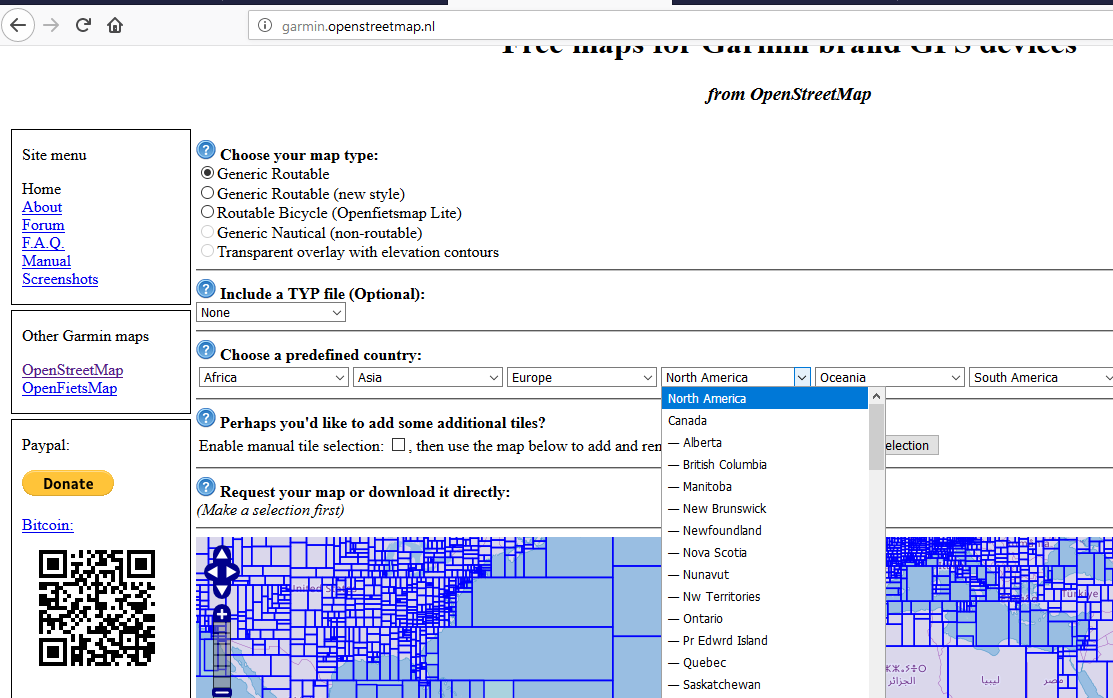Click the PayPal Donate button
The height and width of the screenshot is (698, 1113).
(68, 484)
